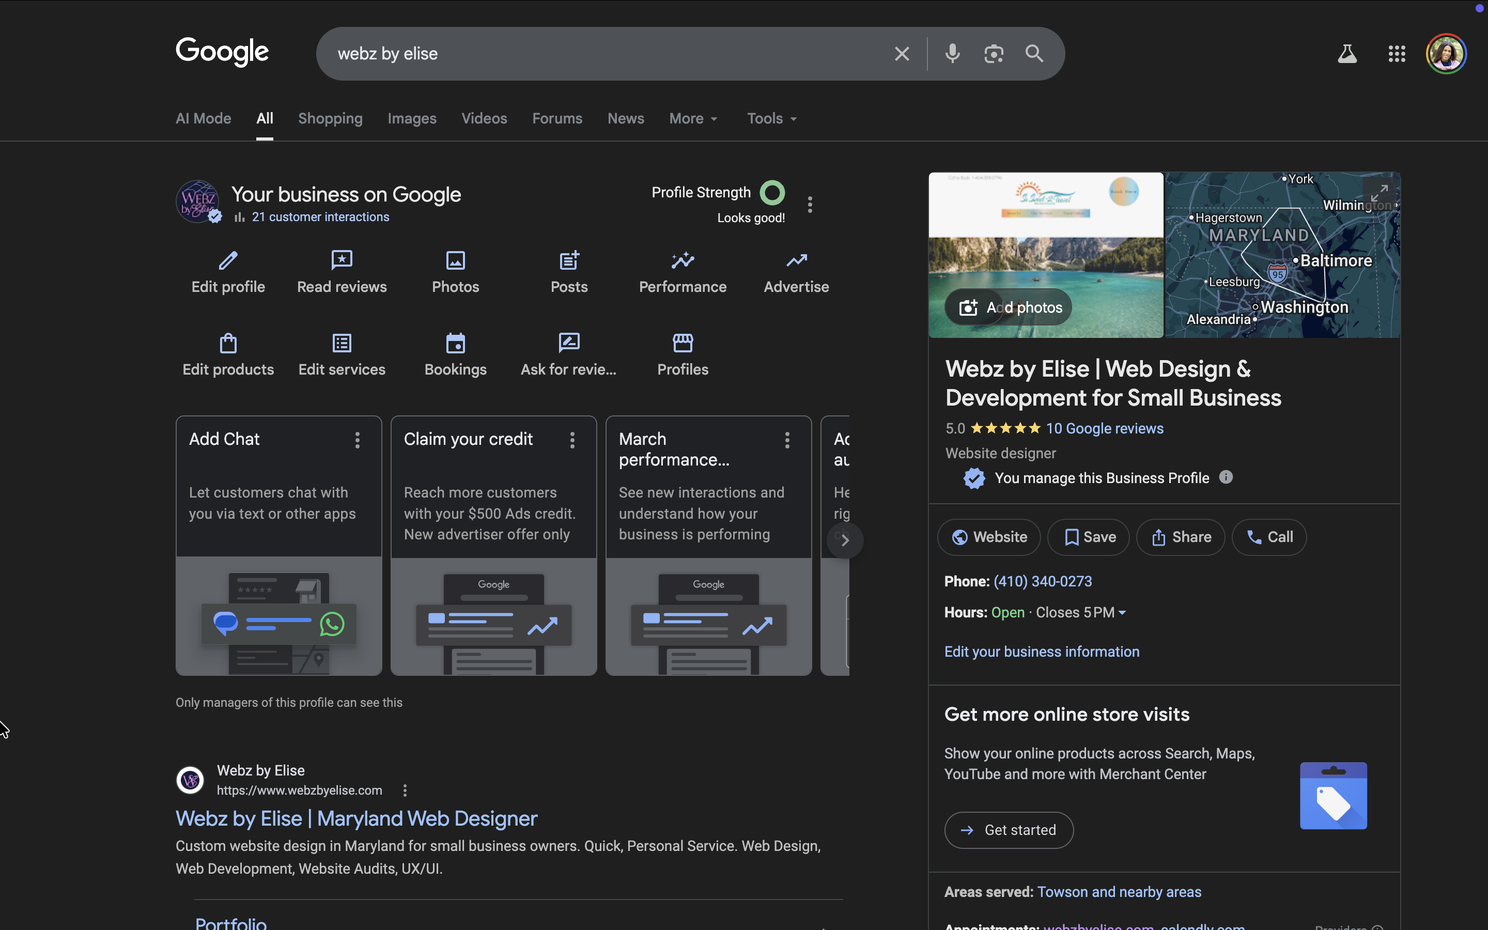Open search by image (Lens) icon

[x=993, y=54]
